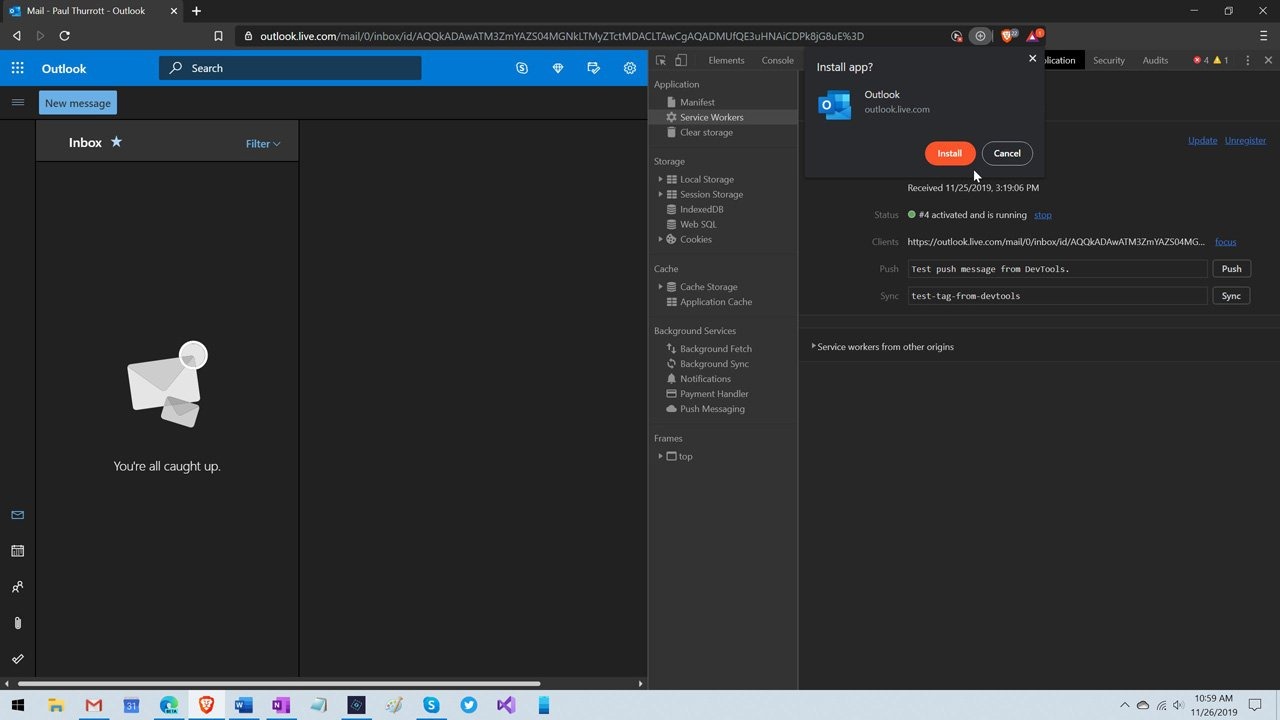Open the Security tab in DevTools
Image resolution: width=1280 pixels, height=720 pixels.
point(1108,60)
